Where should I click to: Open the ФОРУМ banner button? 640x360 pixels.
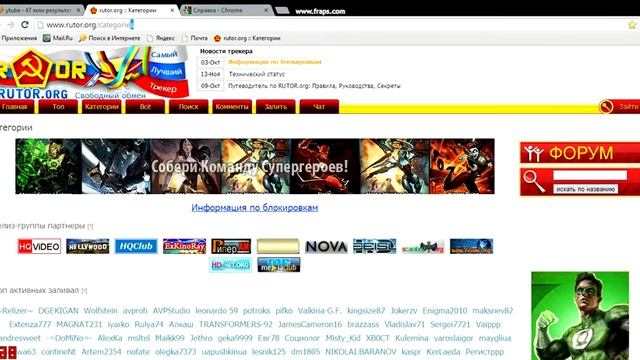coord(580,153)
